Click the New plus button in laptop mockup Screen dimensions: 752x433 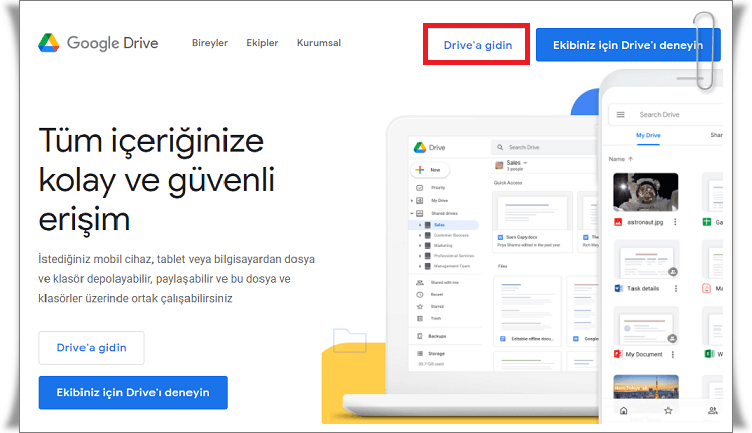[x=429, y=170]
